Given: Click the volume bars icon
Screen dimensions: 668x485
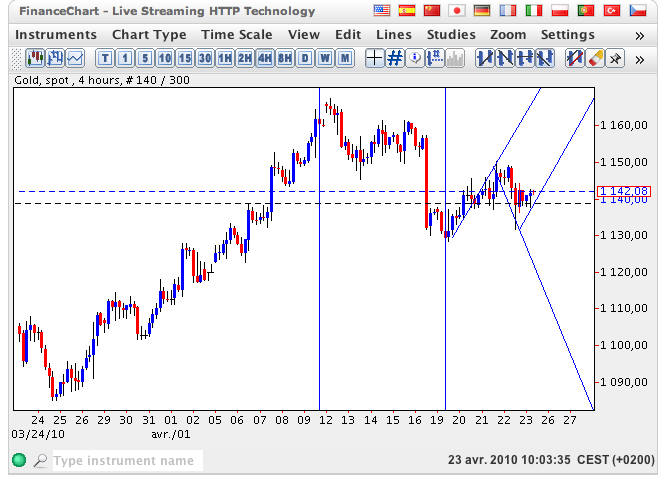Looking at the screenshot, I should [x=455, y=58].
